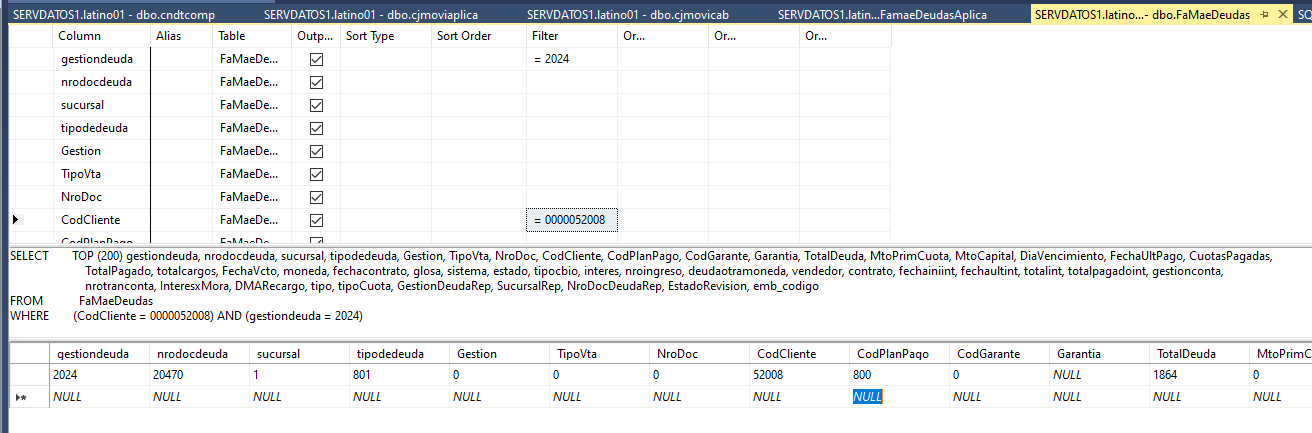
Task: Close the dbo.FaMaeDeudas tab
Action: pyautogui.click(x=1282, y=16)
